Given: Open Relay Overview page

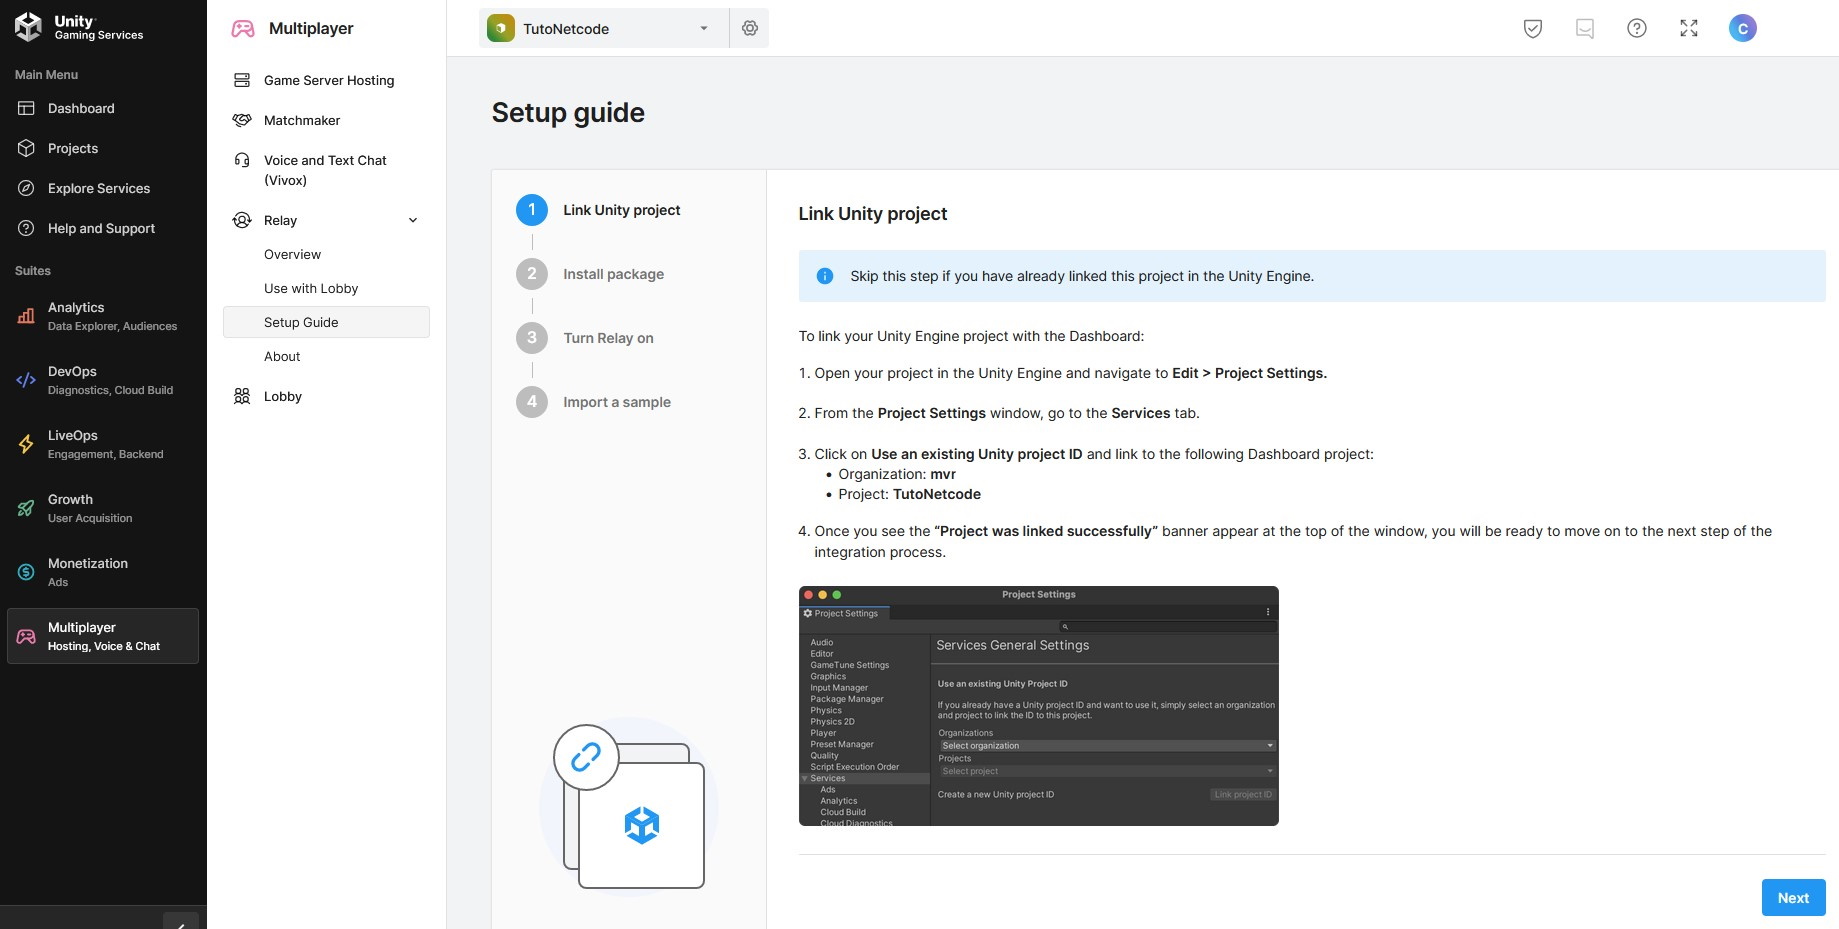Looking at the screenshot, I should tap(292, 254).
